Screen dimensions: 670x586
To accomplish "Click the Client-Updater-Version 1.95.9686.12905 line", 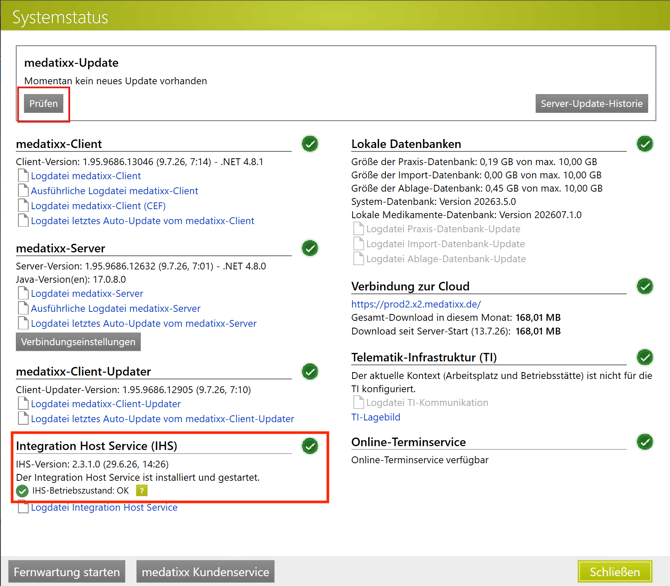I will 133,389.
